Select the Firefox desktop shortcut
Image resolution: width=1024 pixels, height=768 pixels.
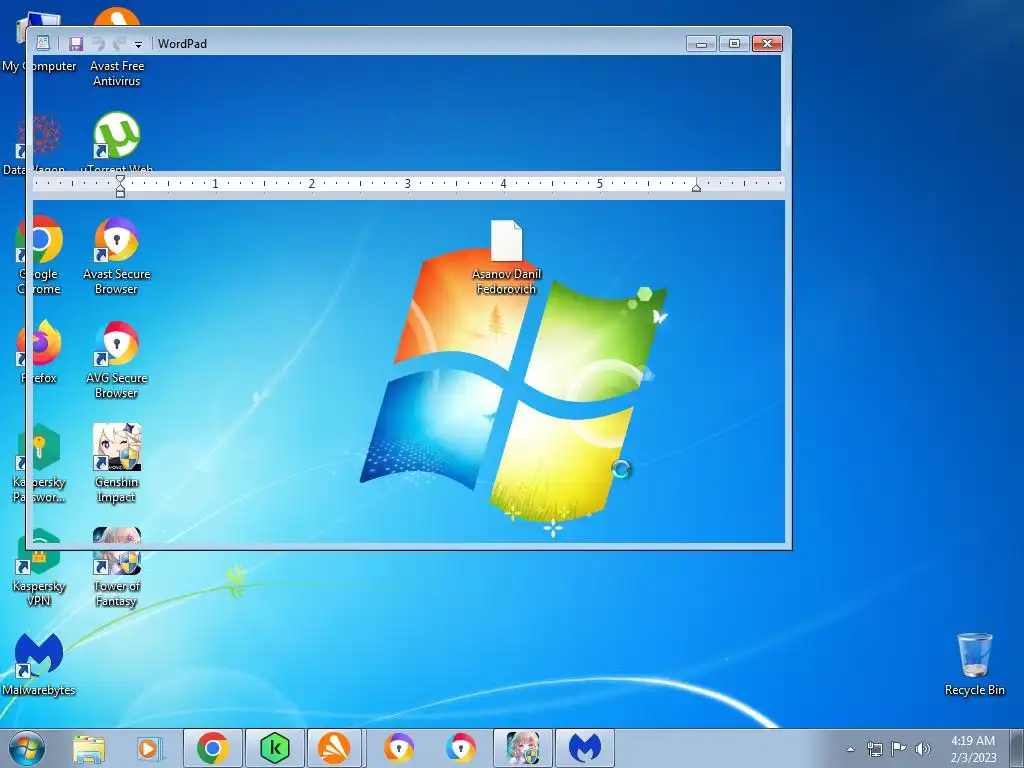[x=39, y=352]
